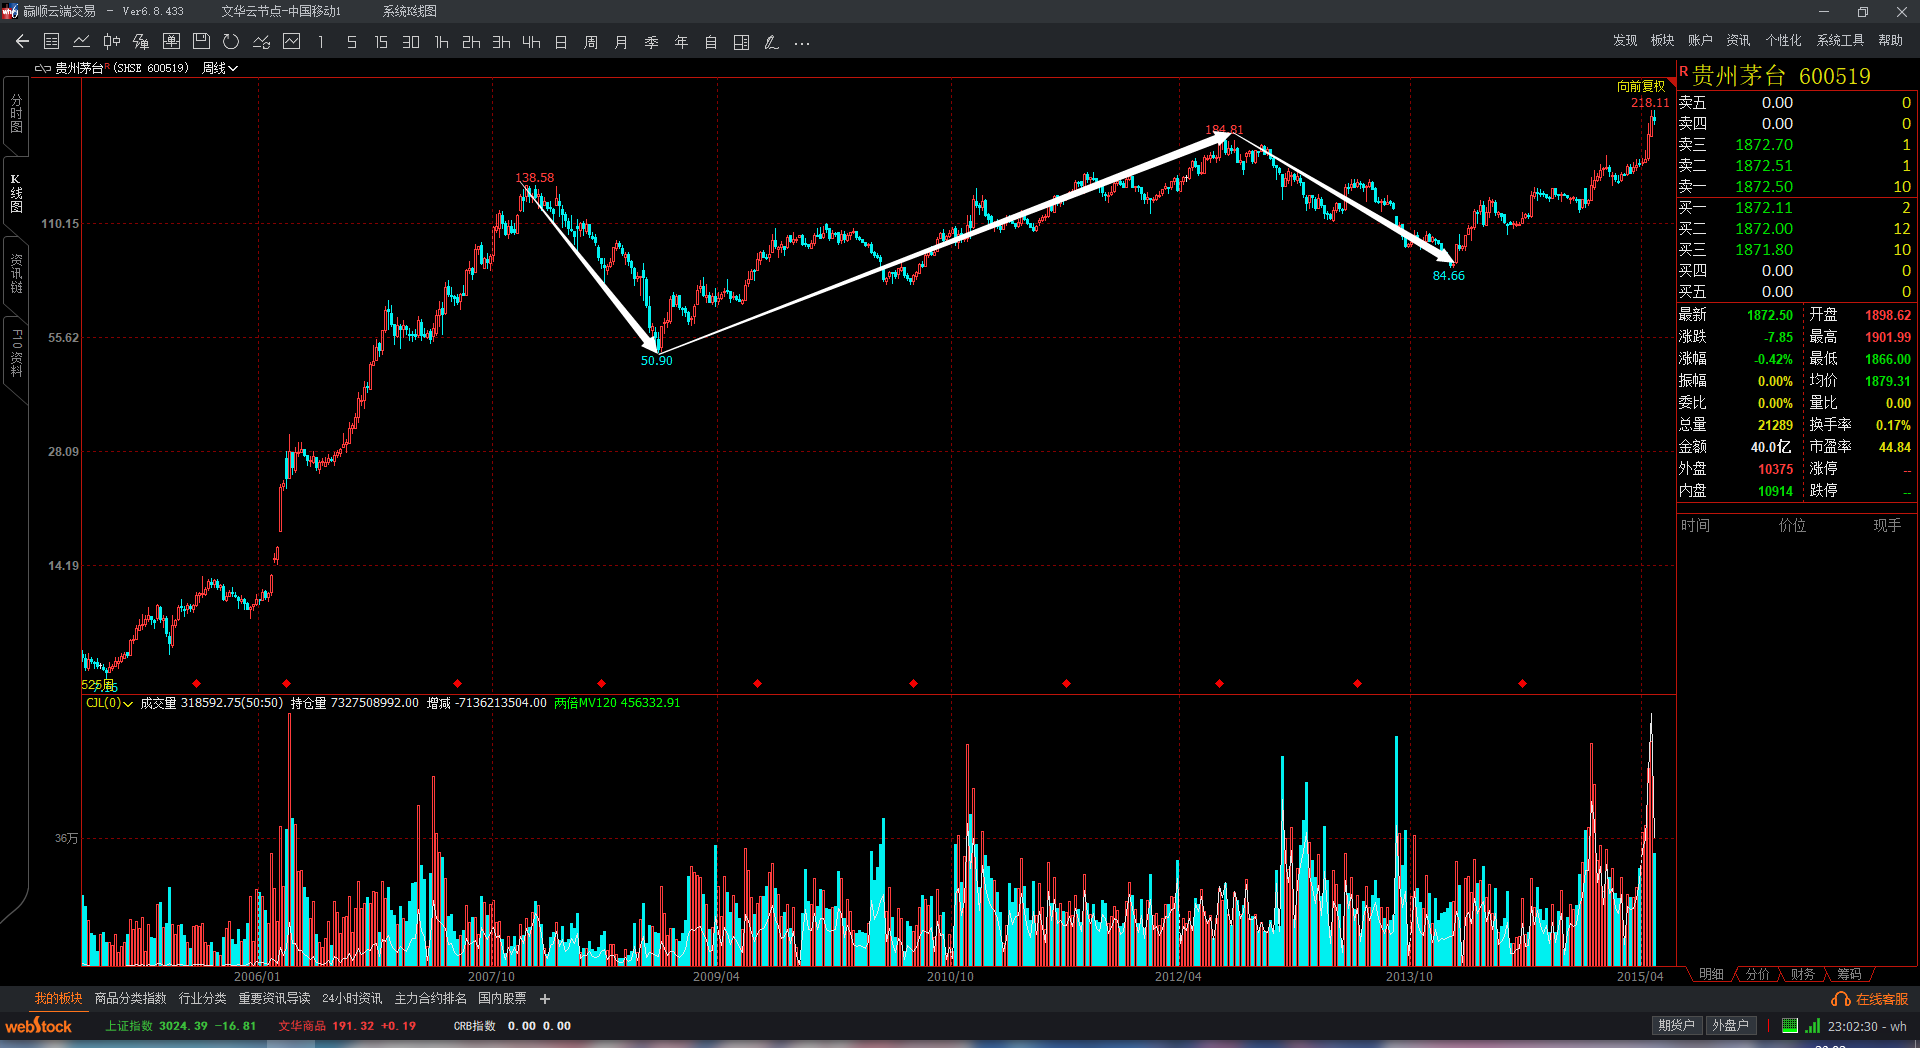Click the split window layout icon

click(741, 42)
